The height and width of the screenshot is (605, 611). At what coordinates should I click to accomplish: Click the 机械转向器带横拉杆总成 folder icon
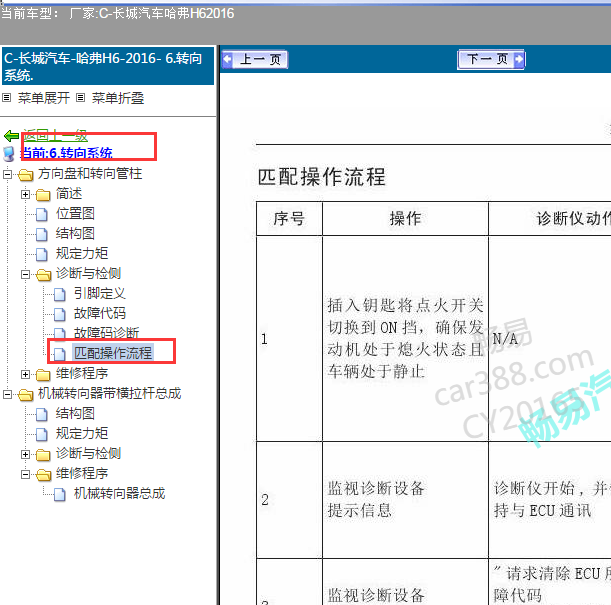(25, 395)
